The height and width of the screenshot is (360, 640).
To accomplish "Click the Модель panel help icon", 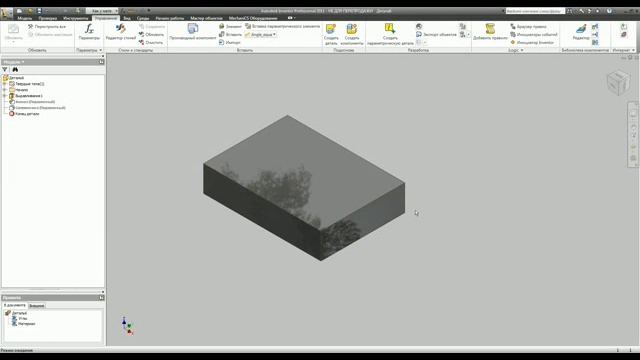I will (101, 62).
